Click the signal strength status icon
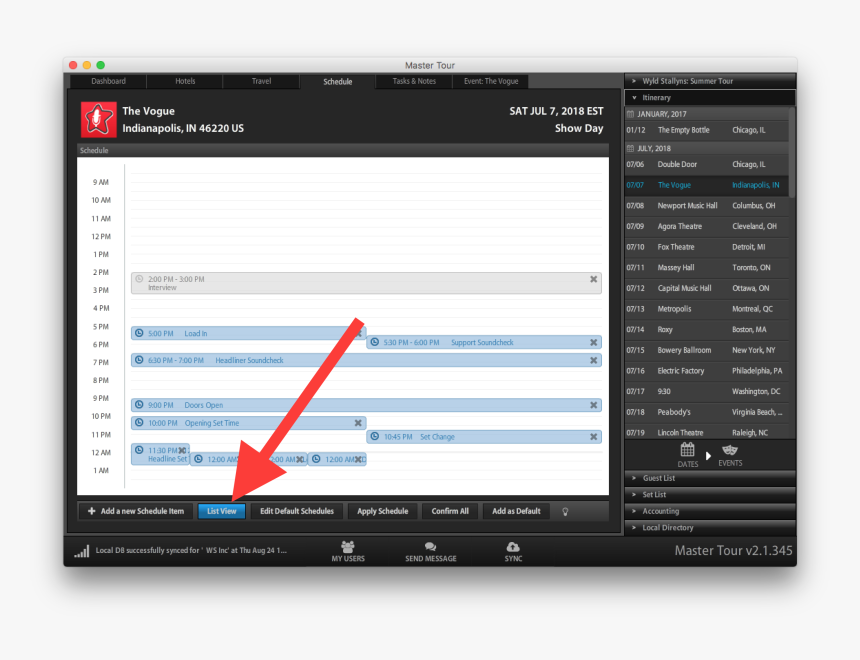Viewport: 860px width, 660px height. [82, 551]
